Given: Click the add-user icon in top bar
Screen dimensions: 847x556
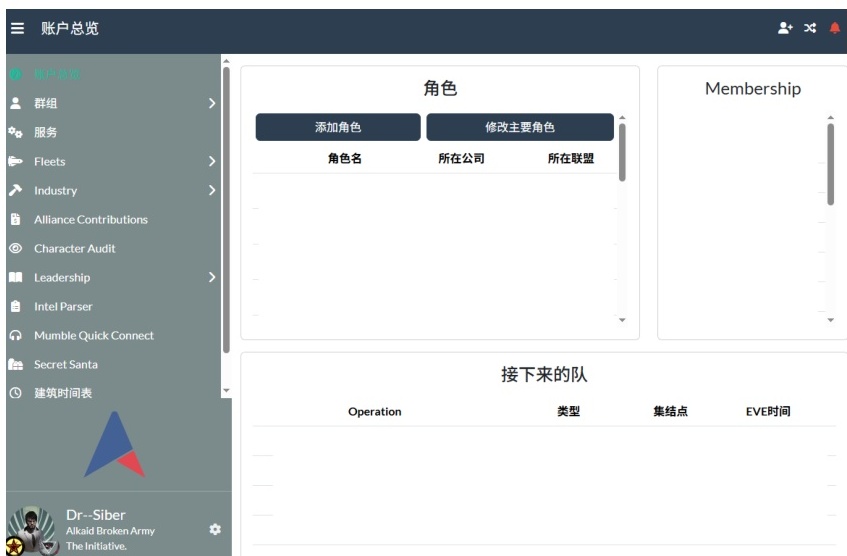Looking at the screenshot, I should click(785, 29).
